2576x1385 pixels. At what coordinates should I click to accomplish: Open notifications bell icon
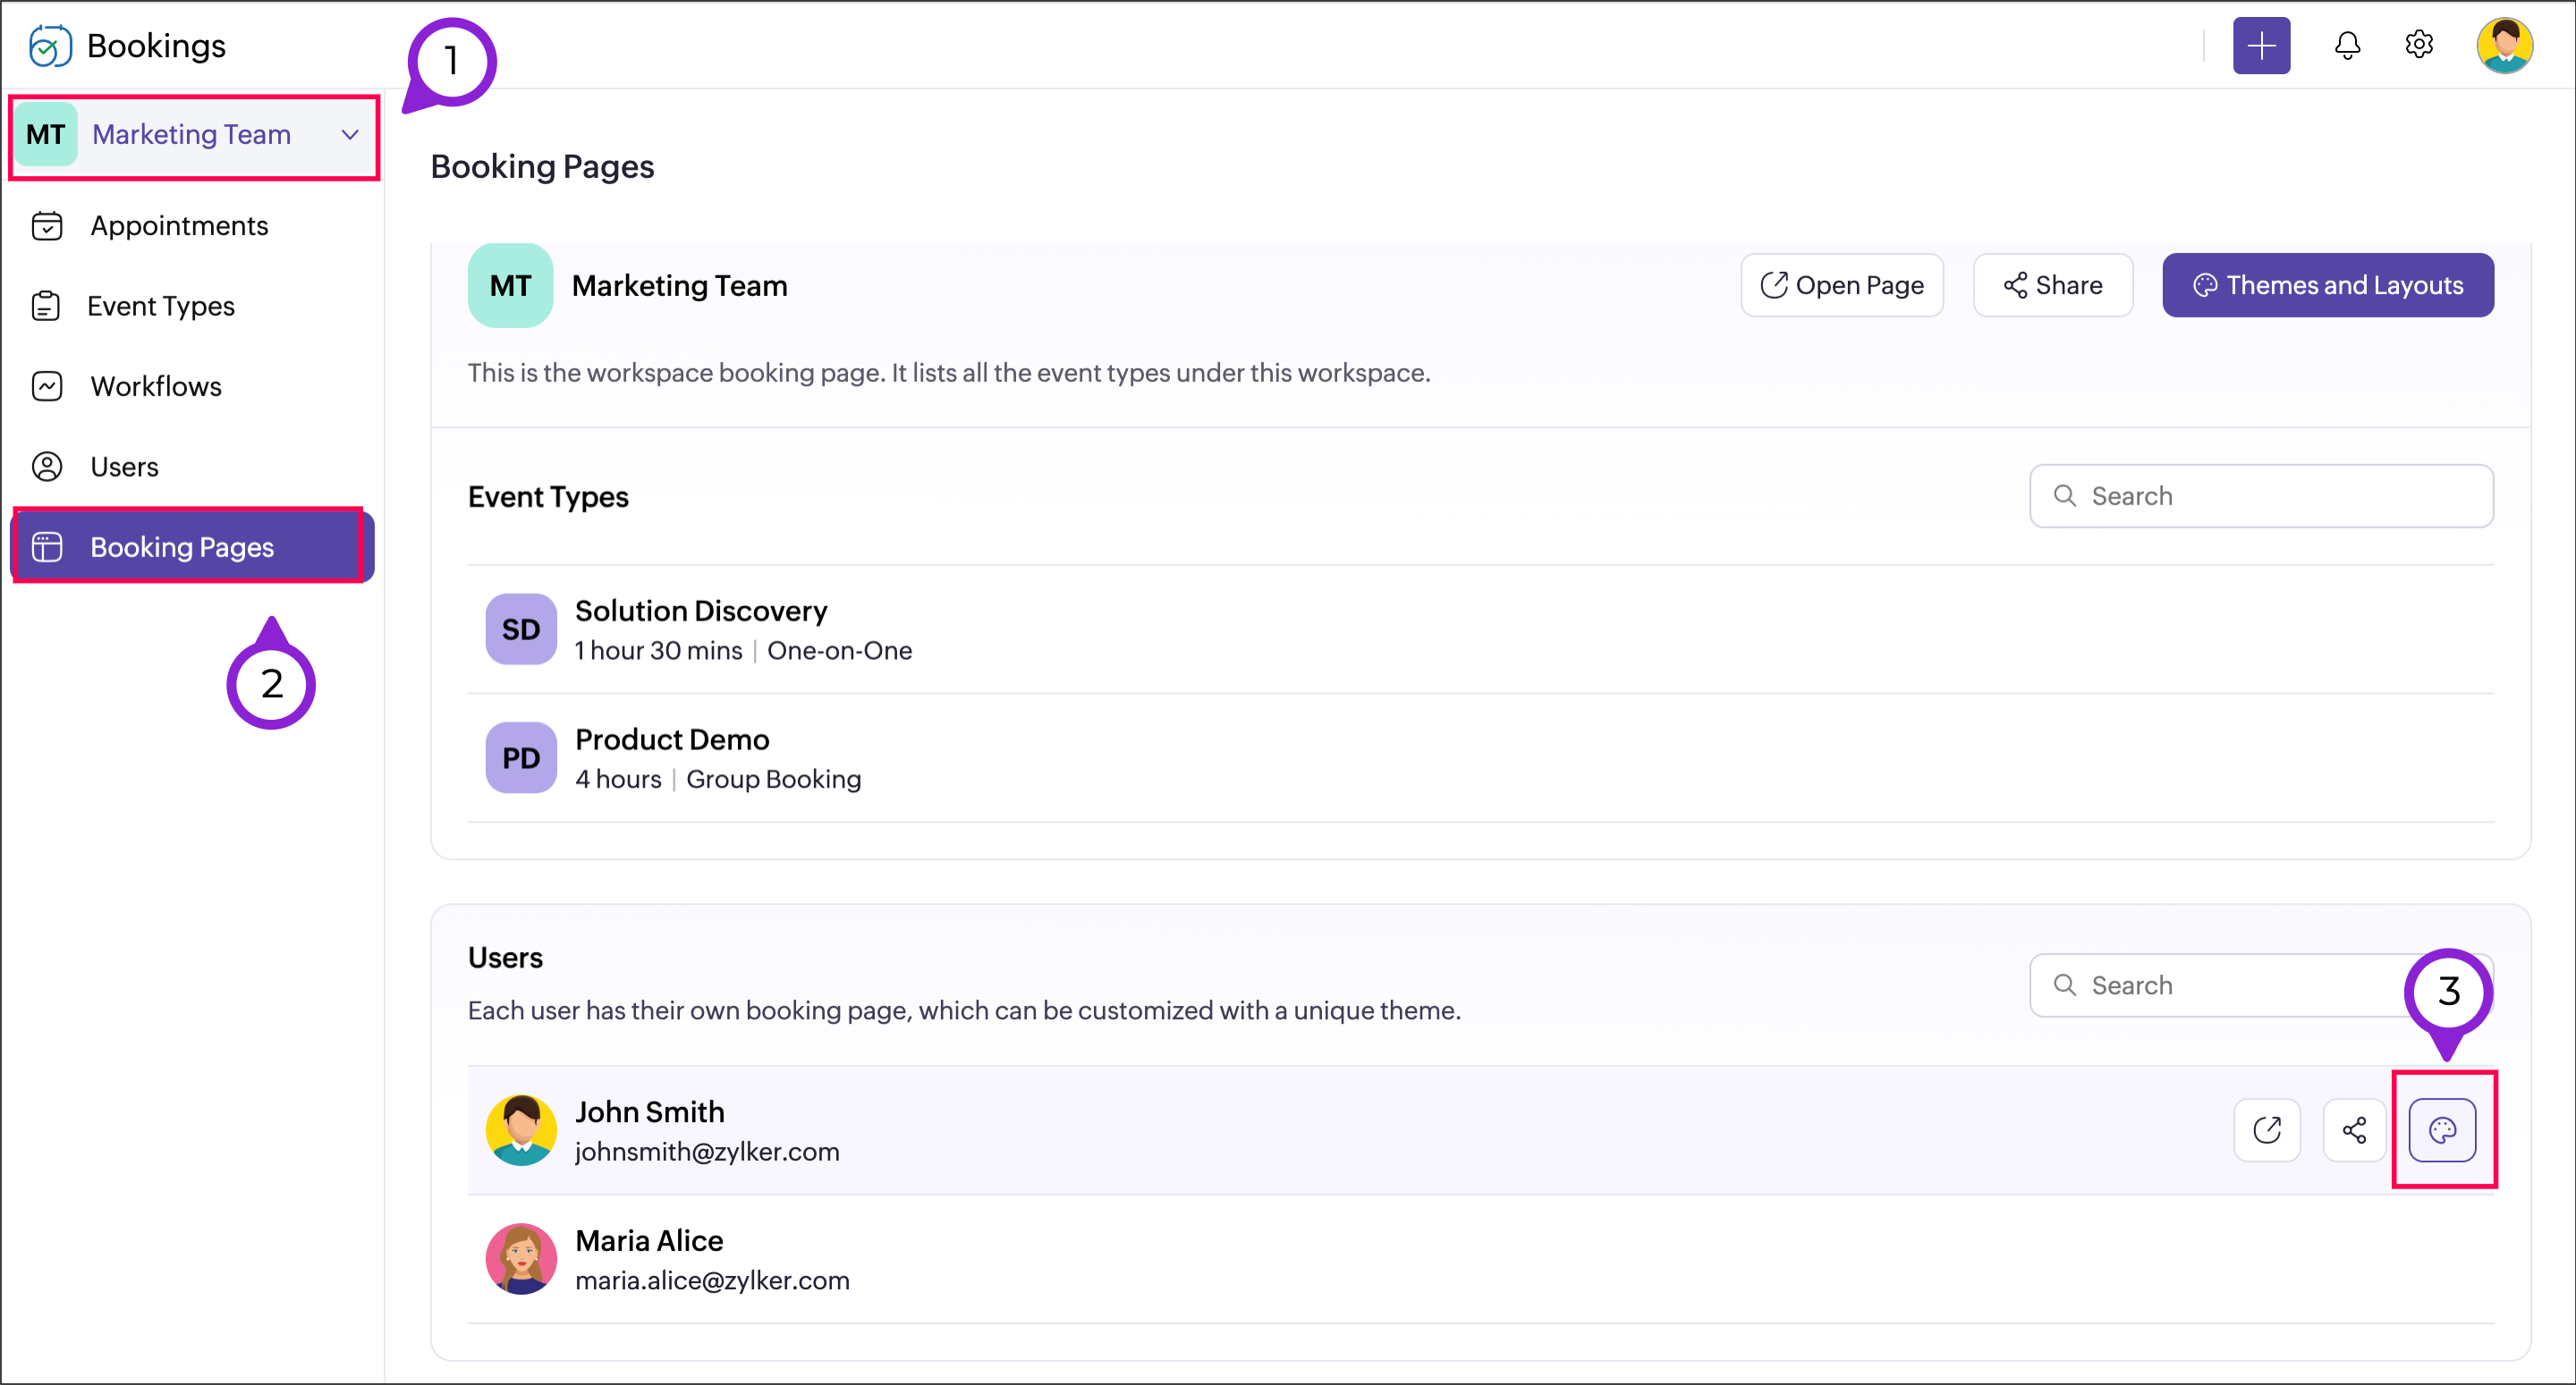pos(2347,46)
